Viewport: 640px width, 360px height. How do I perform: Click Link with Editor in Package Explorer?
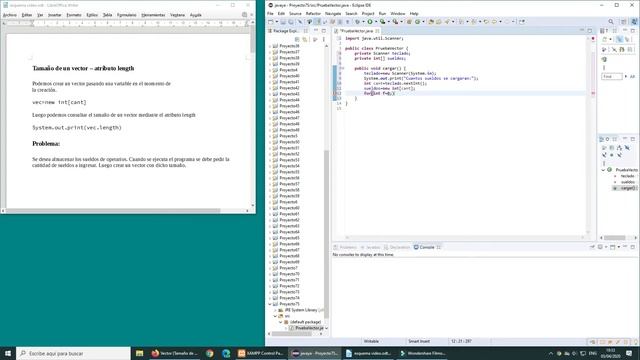[305, 39]
